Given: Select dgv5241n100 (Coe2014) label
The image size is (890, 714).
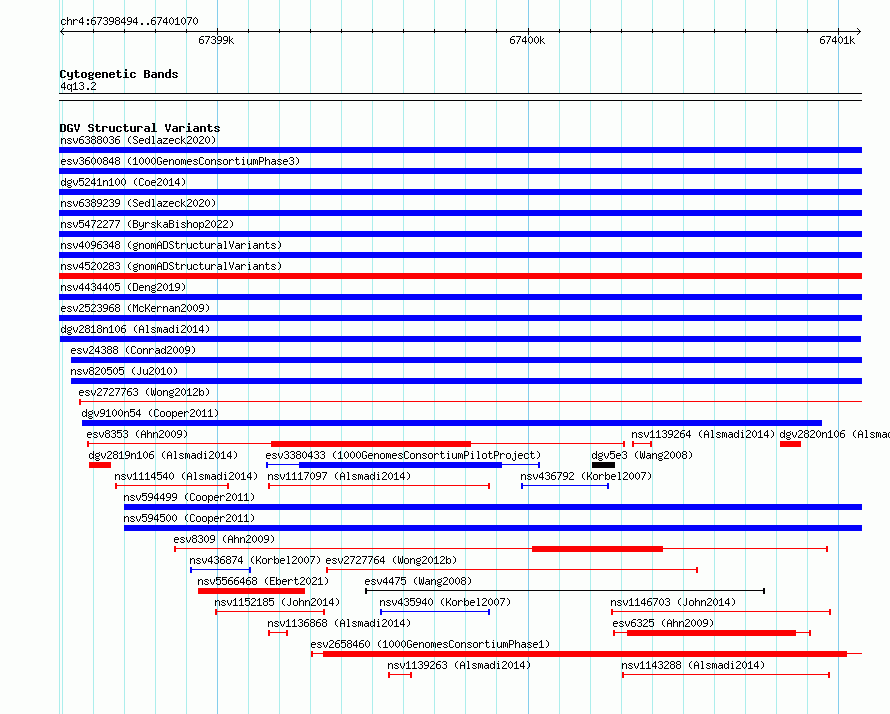Looking at the screenshot, I should coord(123,182).
